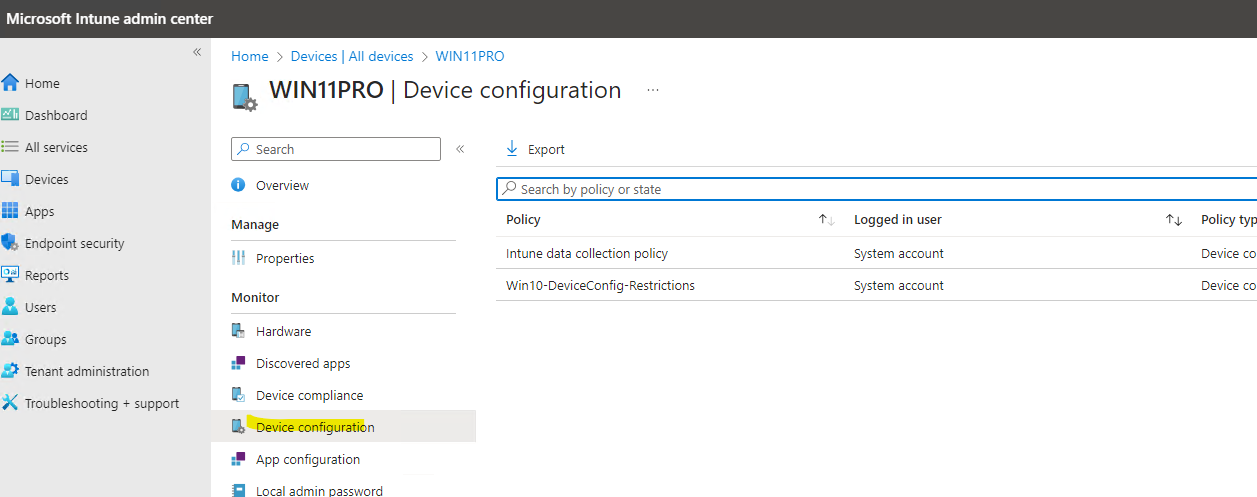1257x497 pixels.
Task: Open Reports in the left navigation
Action: (x=47, y=275)
